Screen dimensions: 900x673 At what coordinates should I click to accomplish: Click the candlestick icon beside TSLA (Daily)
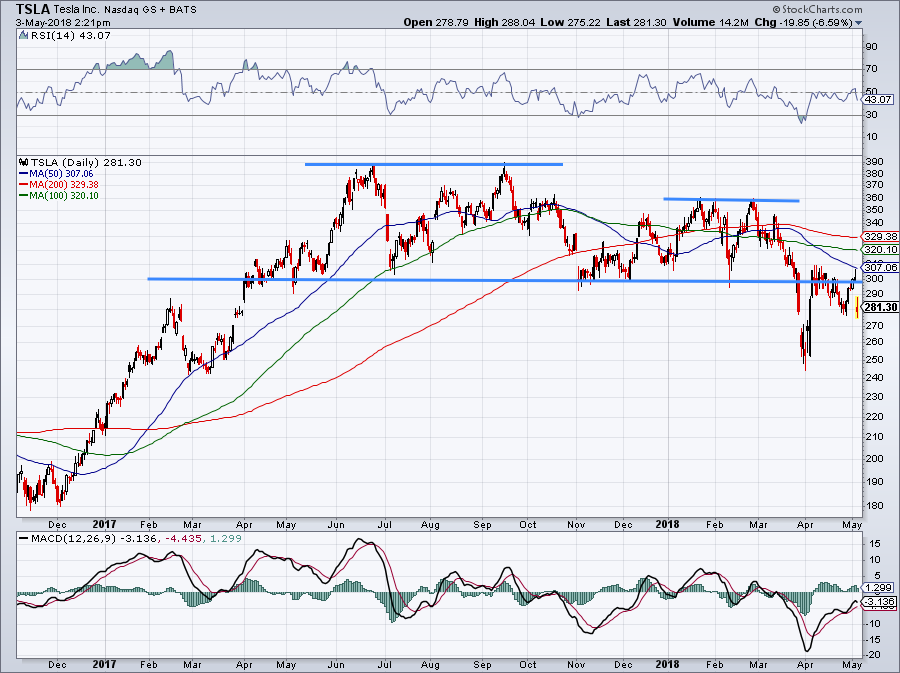[x=23, y=162]
